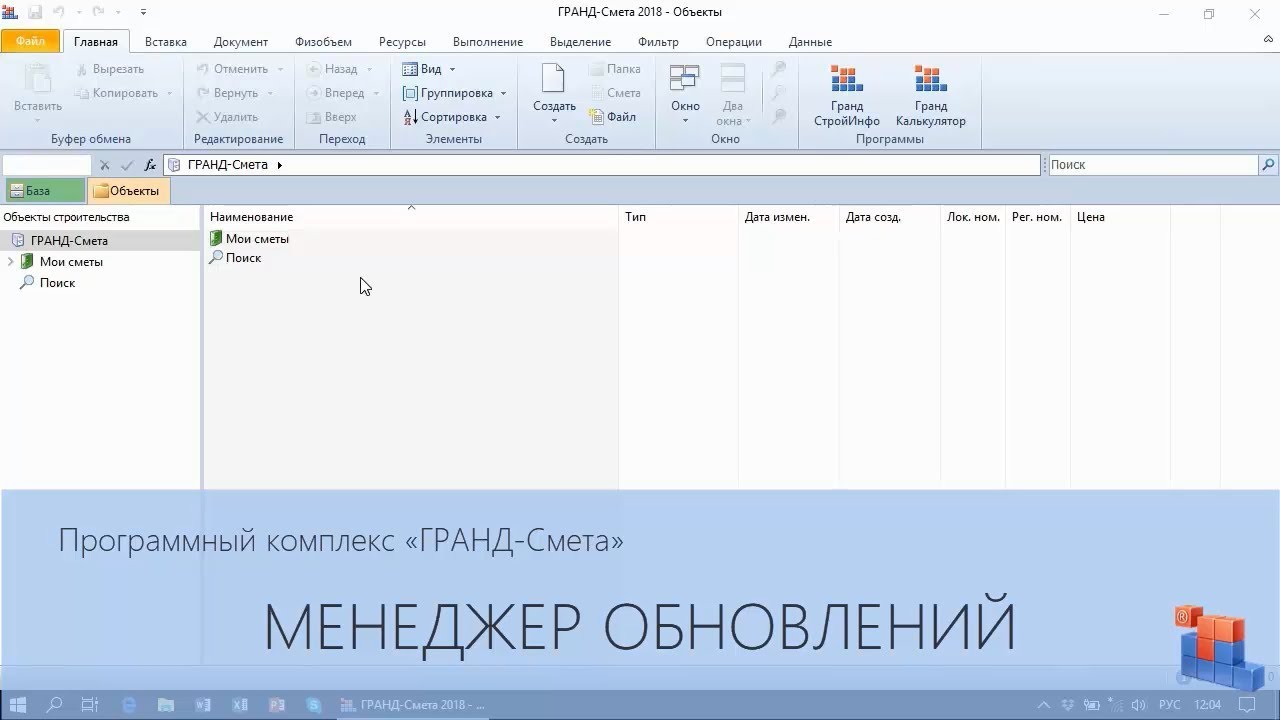Switch to the Фильтр ribbon tab
Image resolution: width=1280 pixels, height=720 pixels.
pyautogui.click(x=658, y=42)
